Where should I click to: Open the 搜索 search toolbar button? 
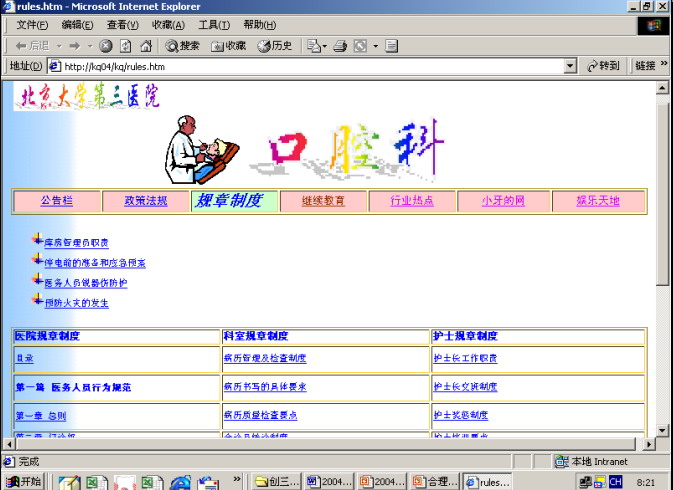tap(183, 46)
